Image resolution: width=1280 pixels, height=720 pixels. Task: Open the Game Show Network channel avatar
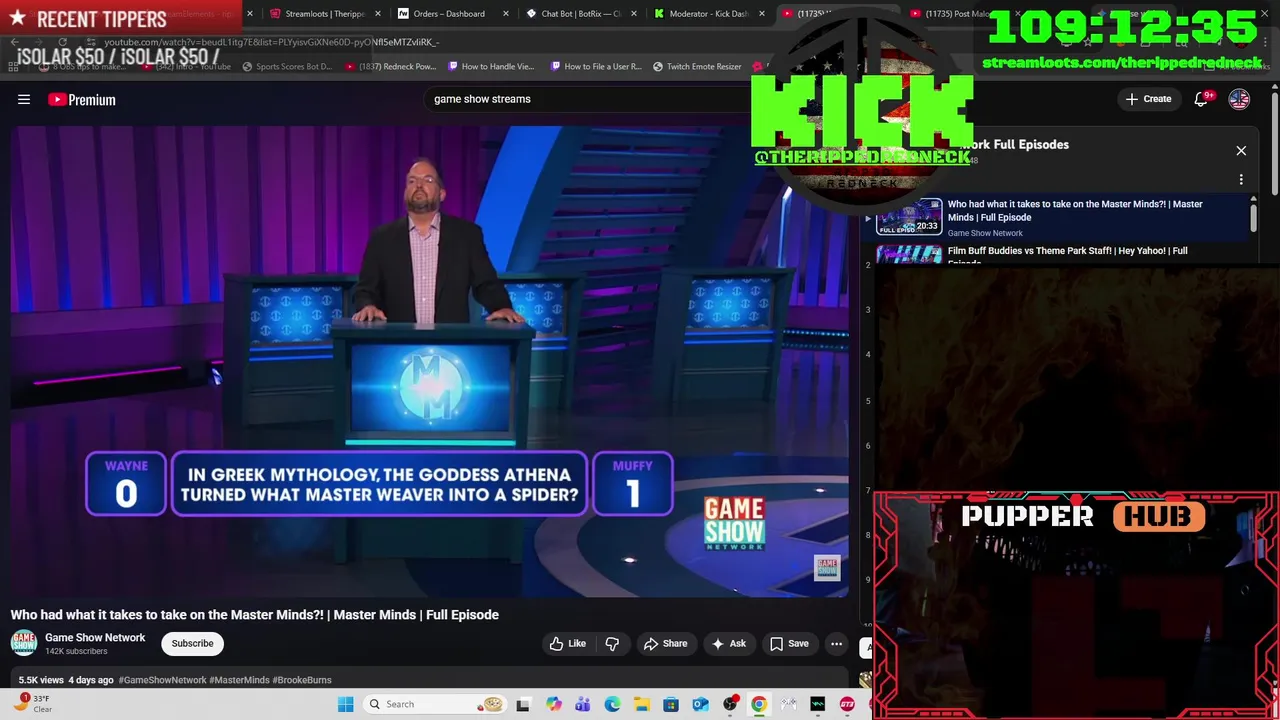click(x=24, y=644)
